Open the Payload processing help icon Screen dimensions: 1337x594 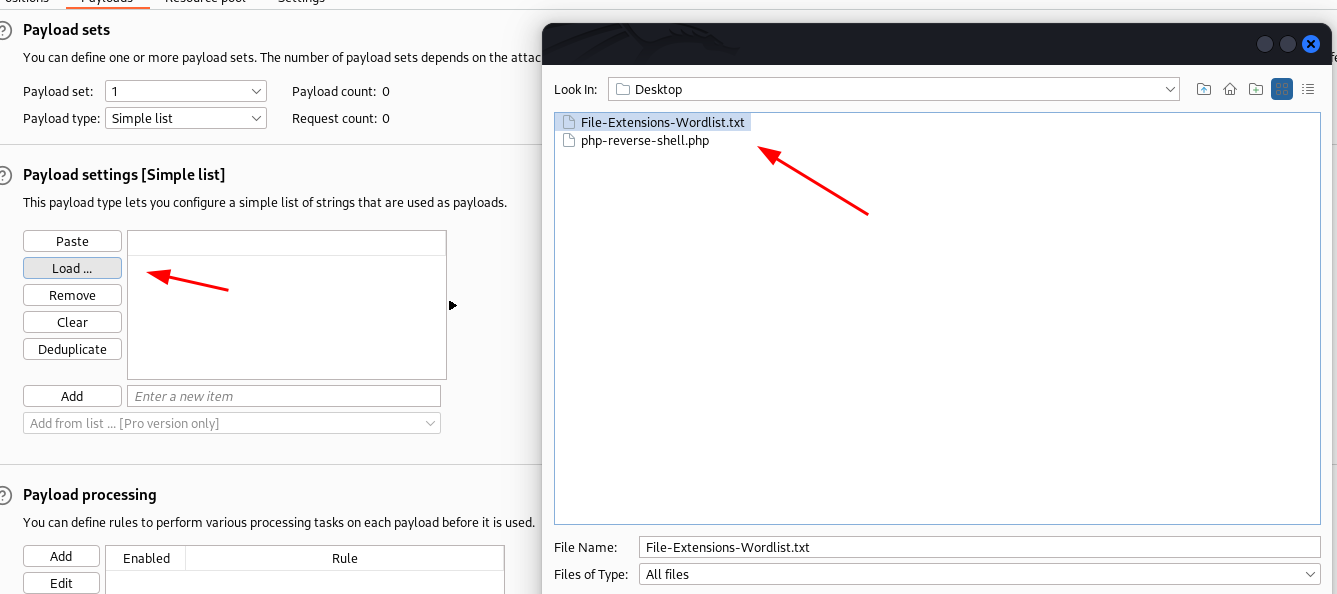(4, 495)
